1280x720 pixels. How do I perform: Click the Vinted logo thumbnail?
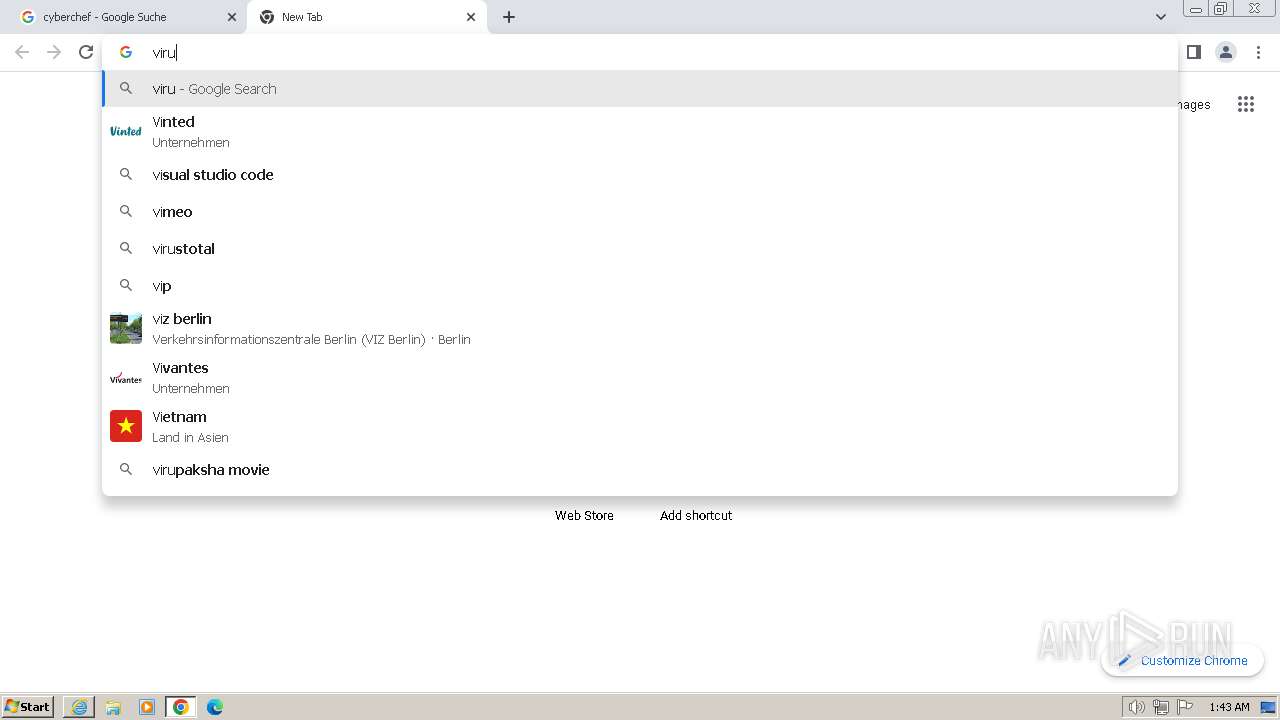(x=126, y=131)
